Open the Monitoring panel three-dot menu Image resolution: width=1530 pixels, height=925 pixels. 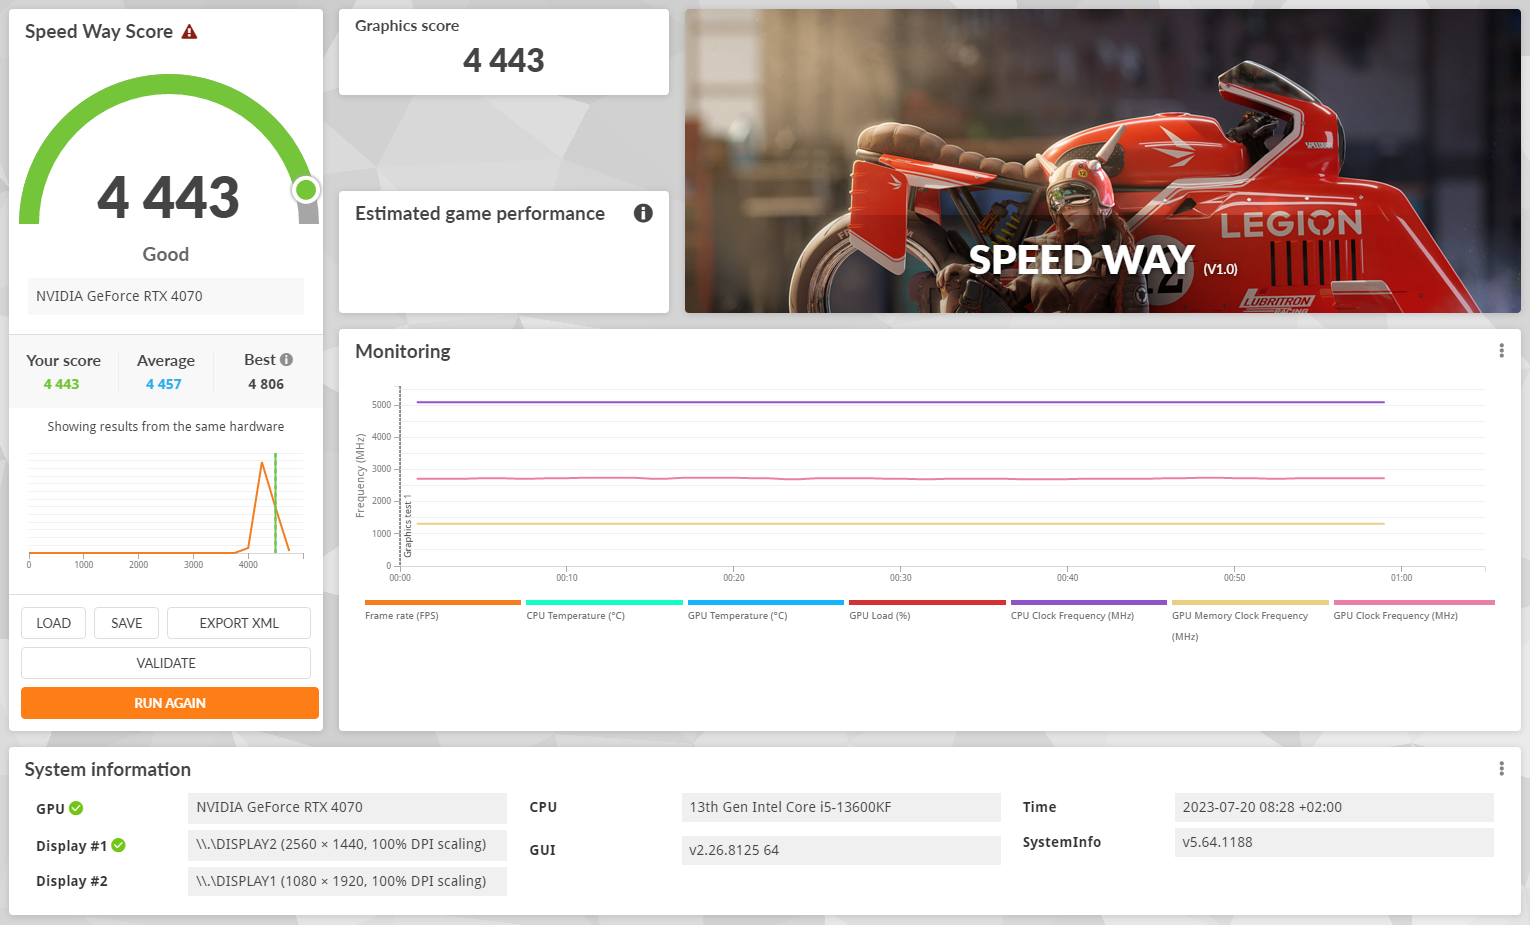point(1501,351)
